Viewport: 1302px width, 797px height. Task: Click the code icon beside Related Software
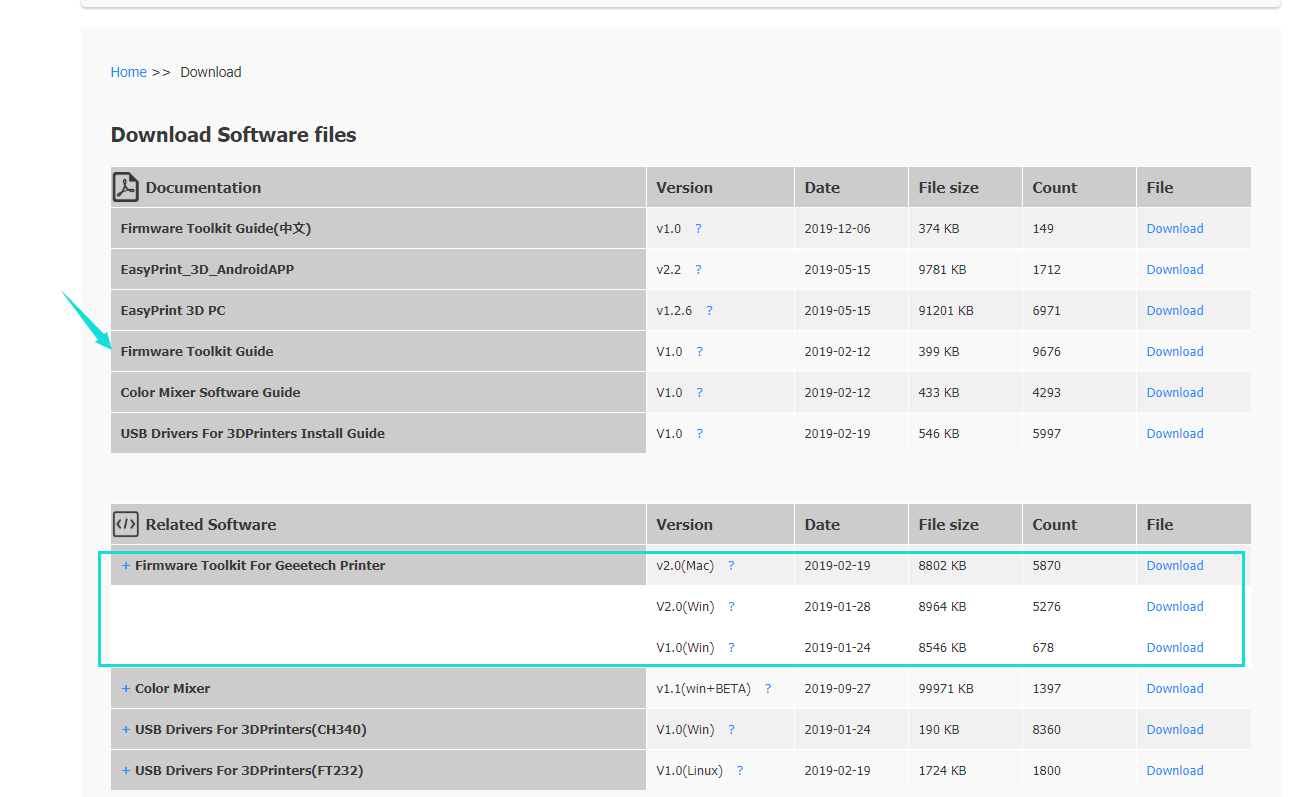(125, 524)
